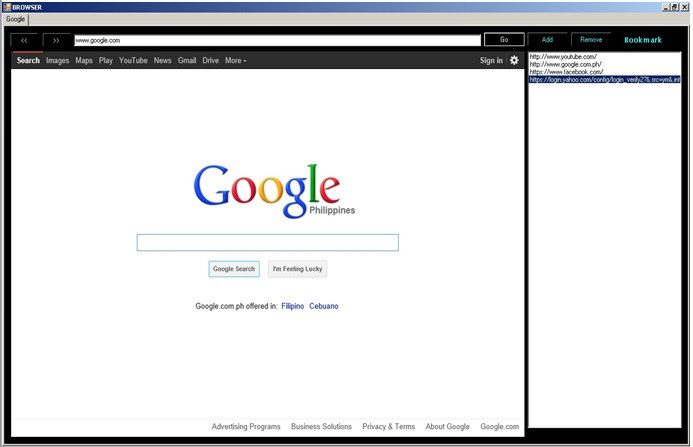Open YouTube from Google top bar
693x447 pixels.
tap(133, 60)
